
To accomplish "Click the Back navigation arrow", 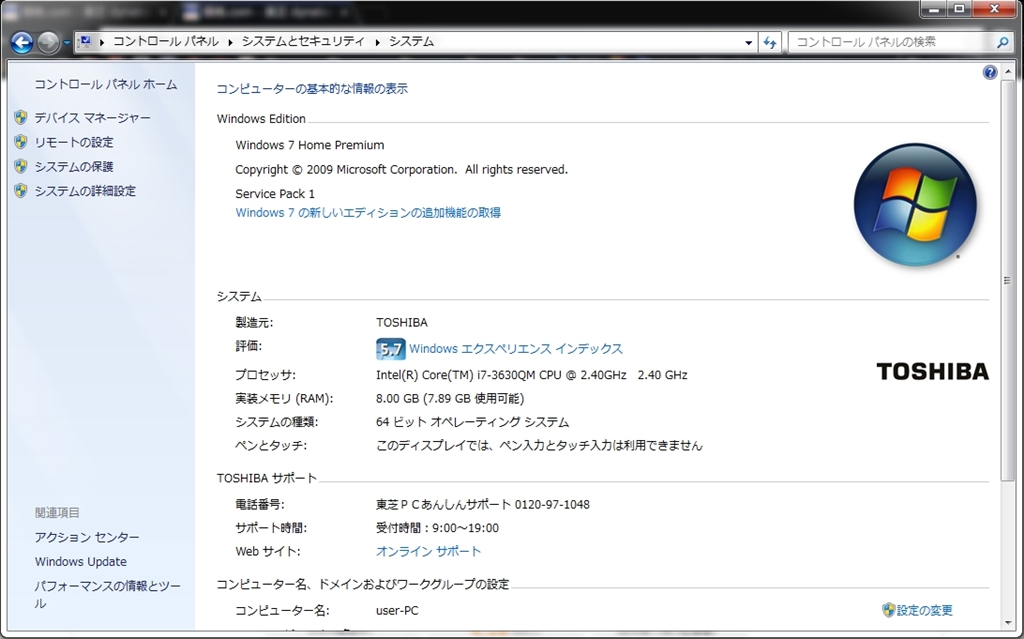I will point(22,42).
